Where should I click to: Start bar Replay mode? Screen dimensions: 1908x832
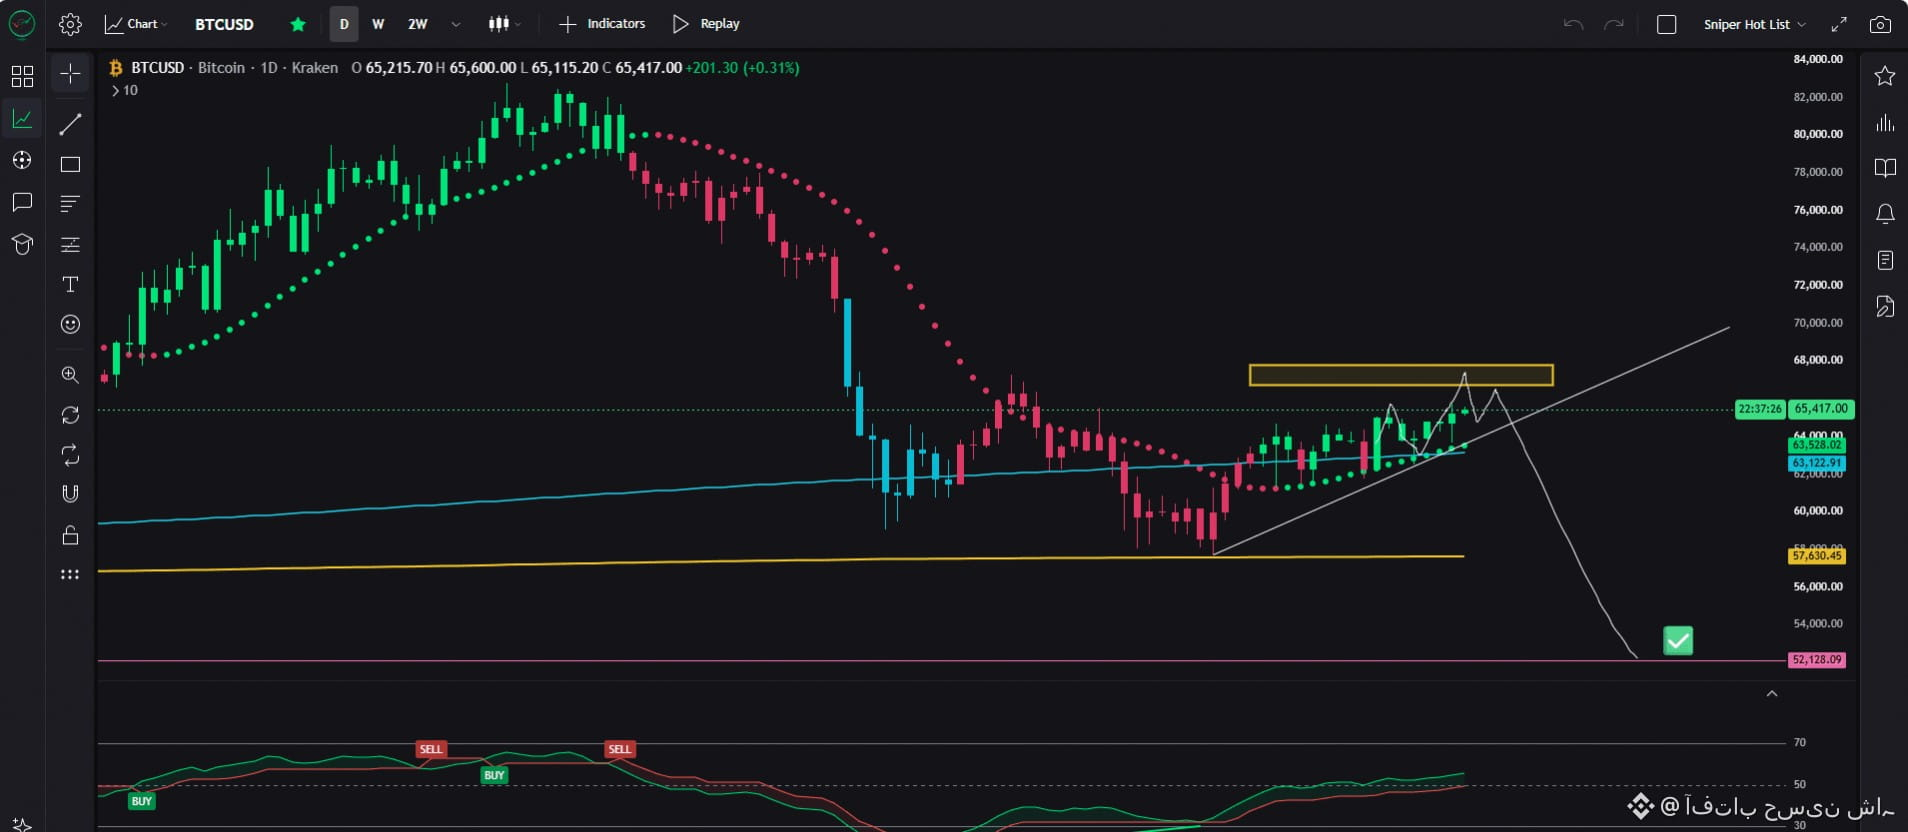706,24
